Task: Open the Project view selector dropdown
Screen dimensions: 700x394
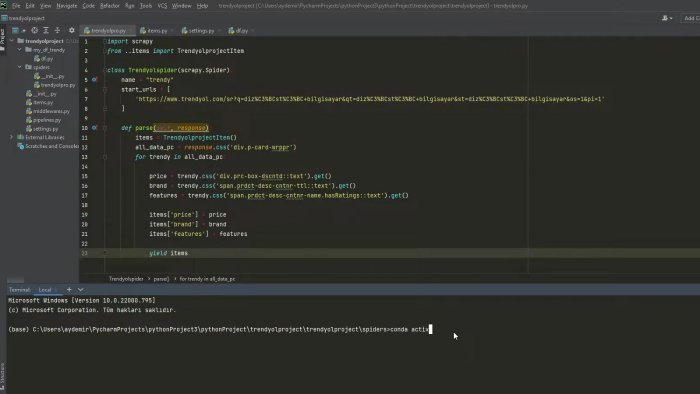Action: pyautogui.click(x=18, y=30)
